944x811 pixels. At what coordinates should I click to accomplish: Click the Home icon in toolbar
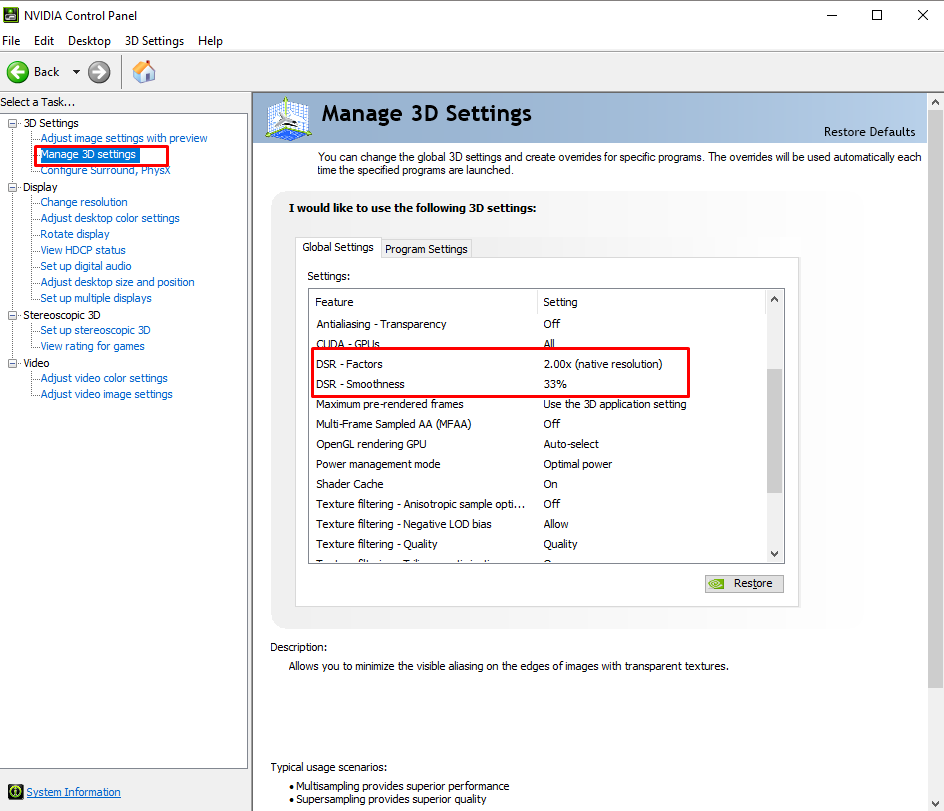point(144,72)
